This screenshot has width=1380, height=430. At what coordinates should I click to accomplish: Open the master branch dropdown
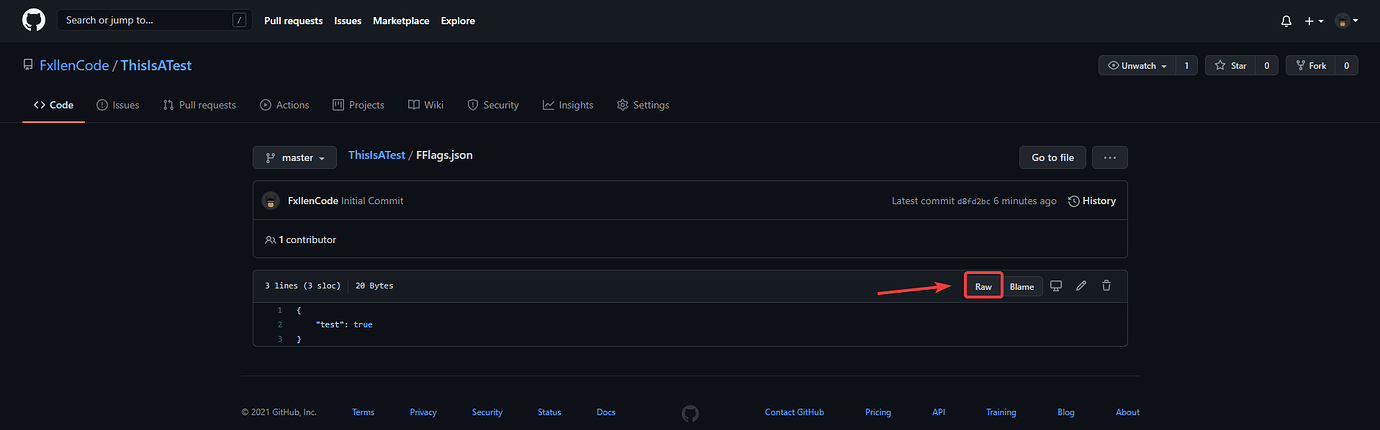click(295, 158)
